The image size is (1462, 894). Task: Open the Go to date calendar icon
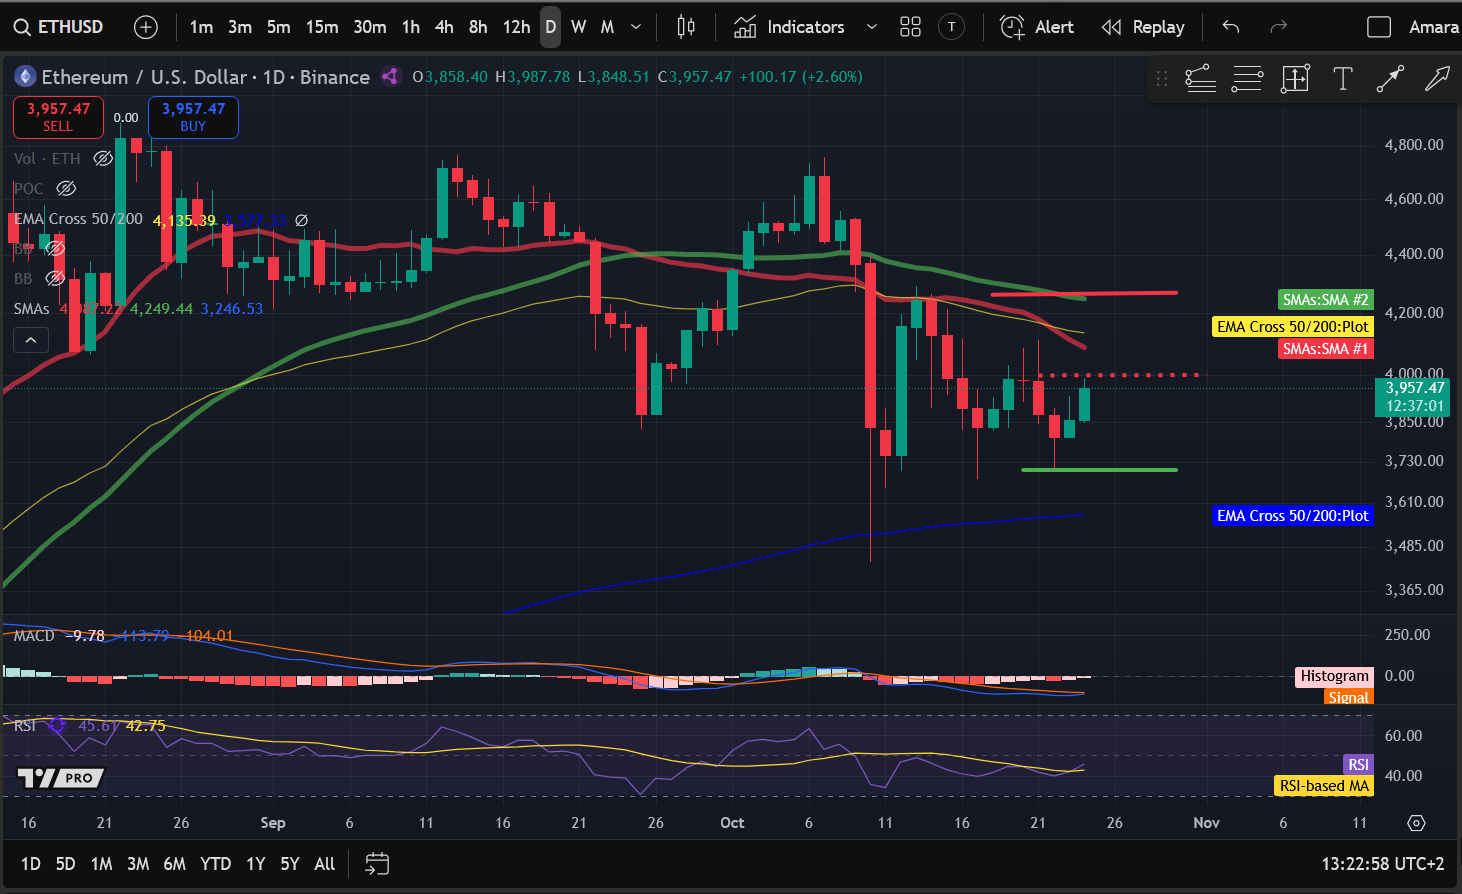(x=377, y=864)
